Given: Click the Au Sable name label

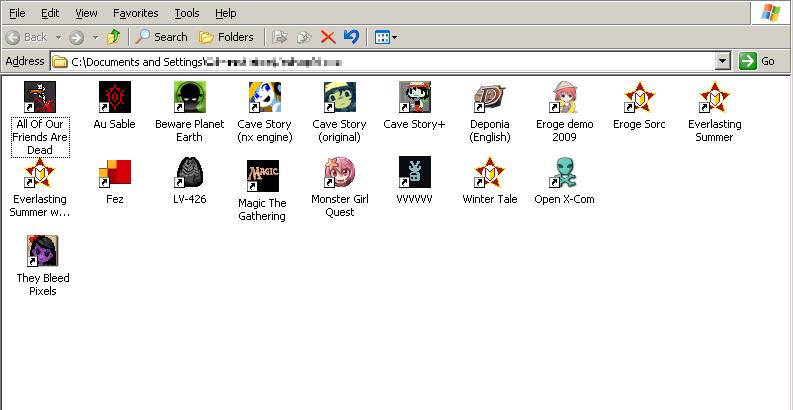Looking at the screenshot, I should click(x=115, y=124).
